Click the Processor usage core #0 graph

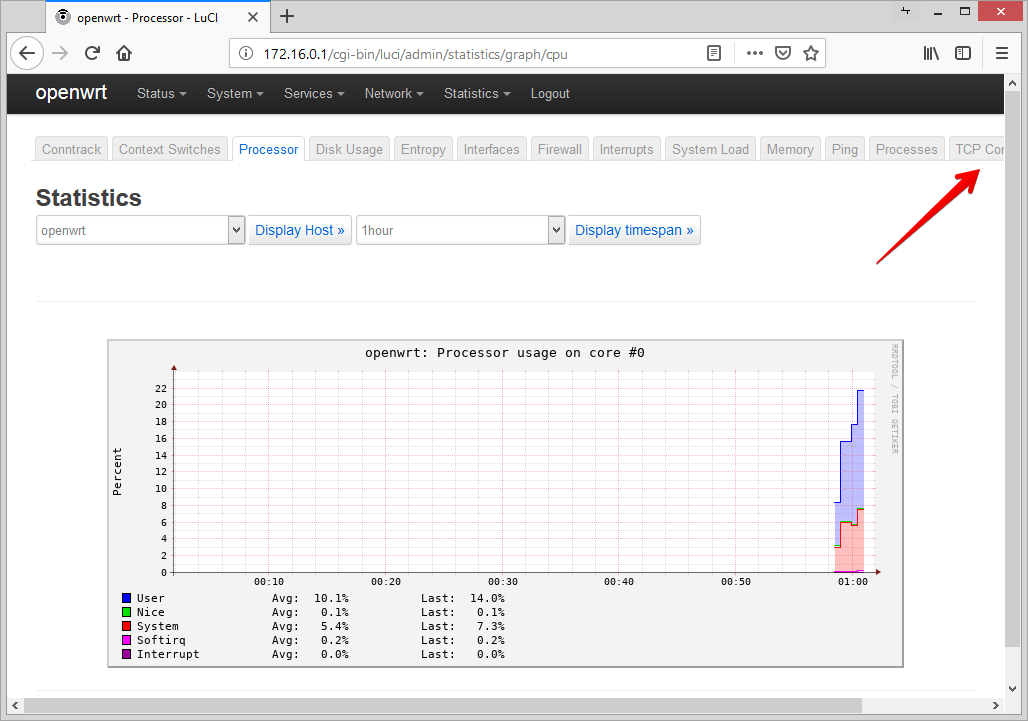coord(505,503)
